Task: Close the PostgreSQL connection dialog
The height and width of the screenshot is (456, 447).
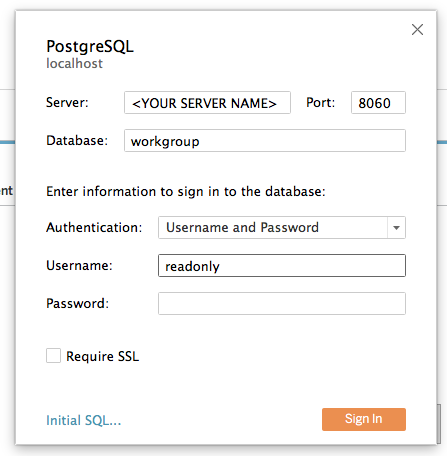Action: click(x=417, y=30)
